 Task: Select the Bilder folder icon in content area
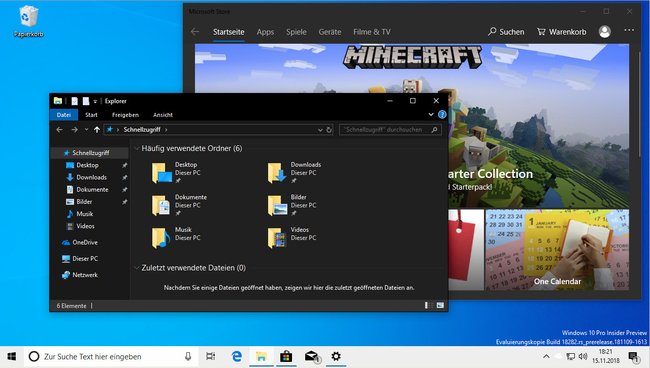tap(277, 205)
